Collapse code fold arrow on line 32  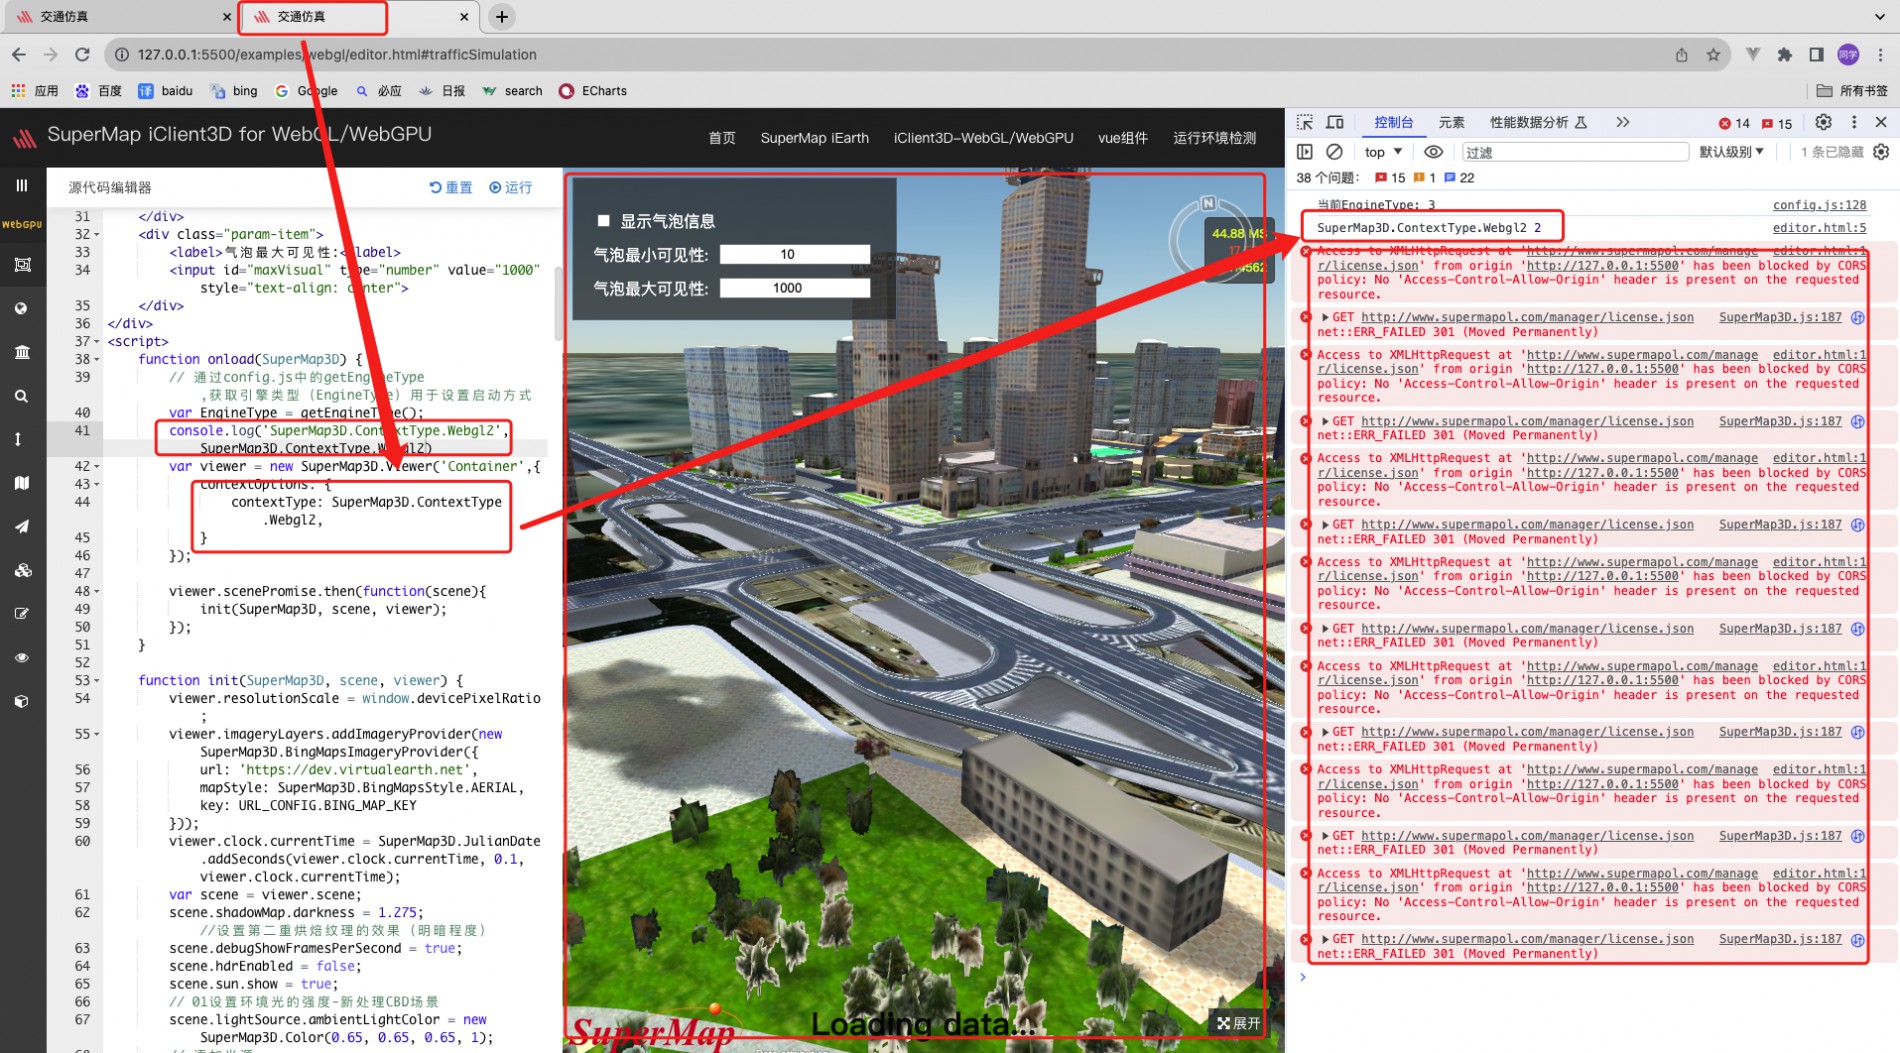97,235
